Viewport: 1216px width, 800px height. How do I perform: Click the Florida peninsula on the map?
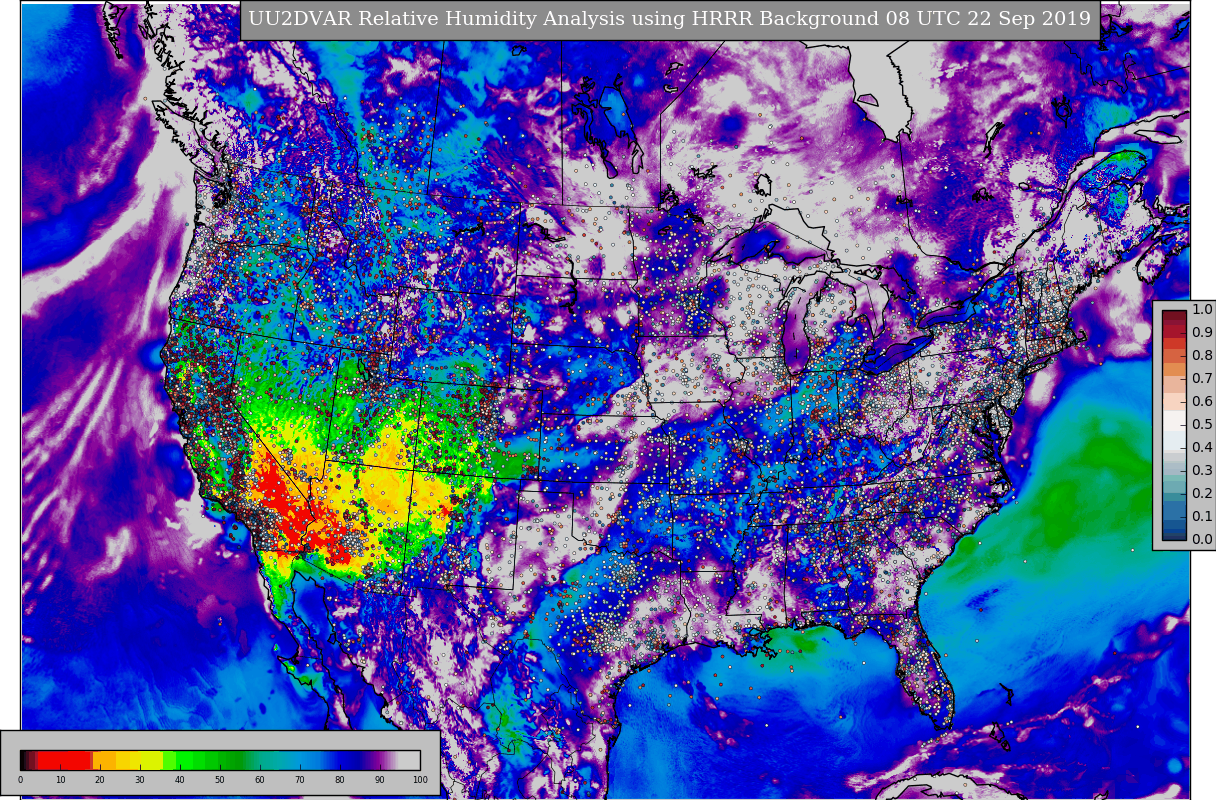(925, 670)
